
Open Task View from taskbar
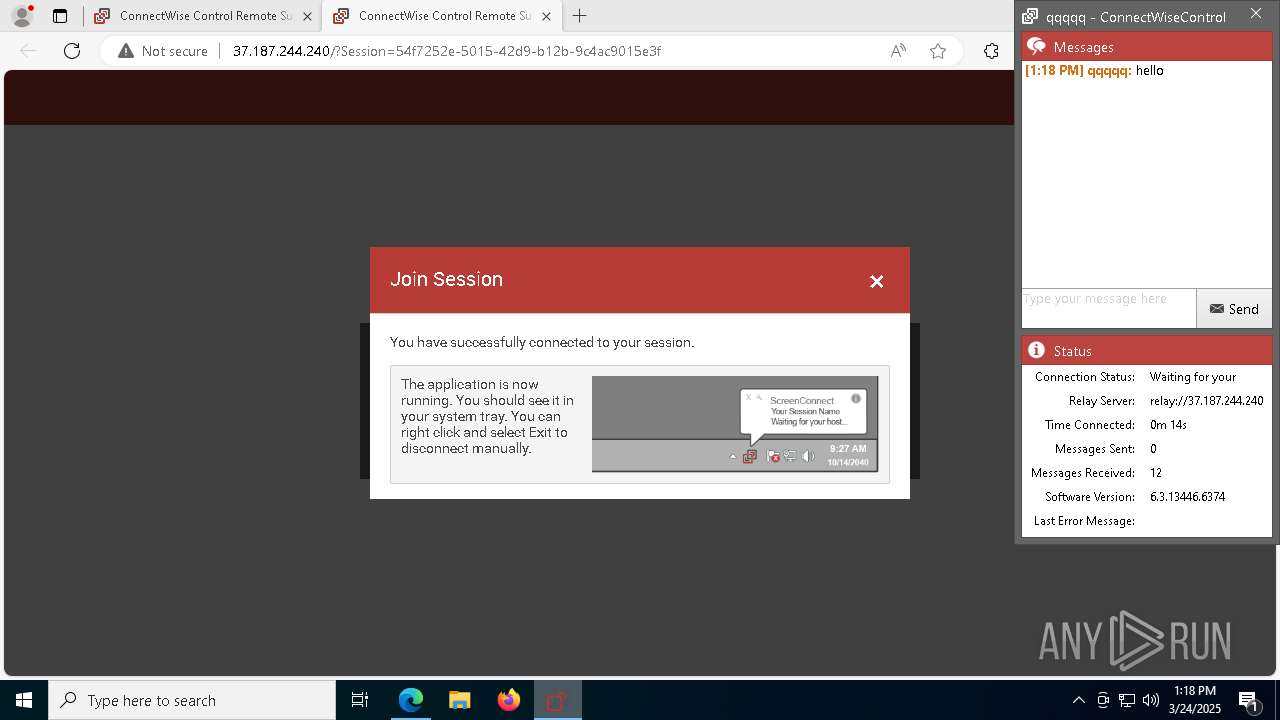360,700
